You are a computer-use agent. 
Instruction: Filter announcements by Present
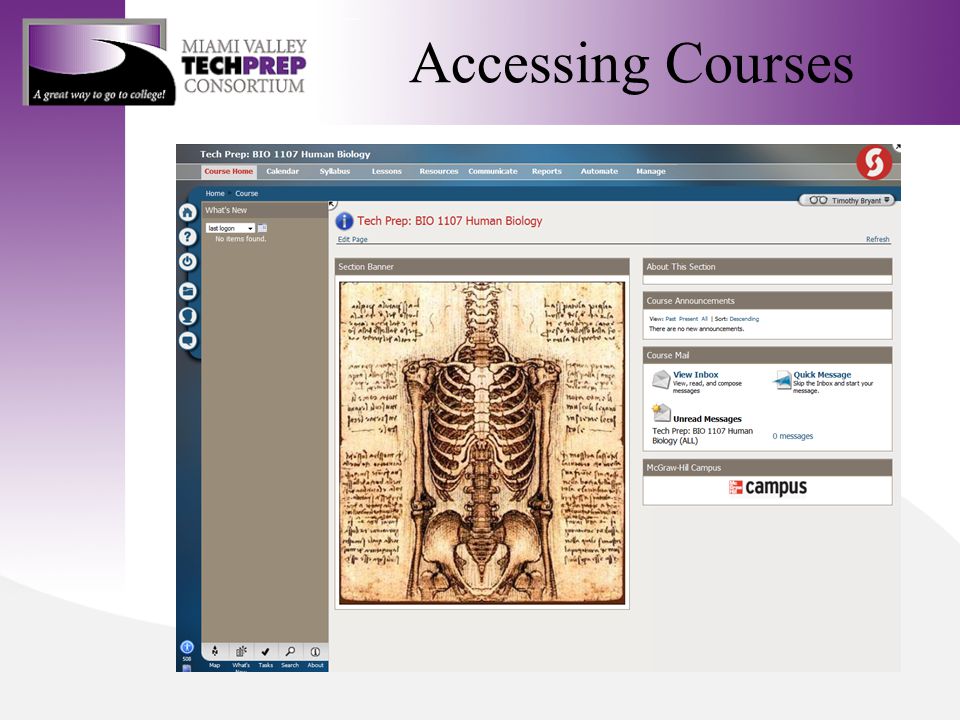[x=688, y=319]
